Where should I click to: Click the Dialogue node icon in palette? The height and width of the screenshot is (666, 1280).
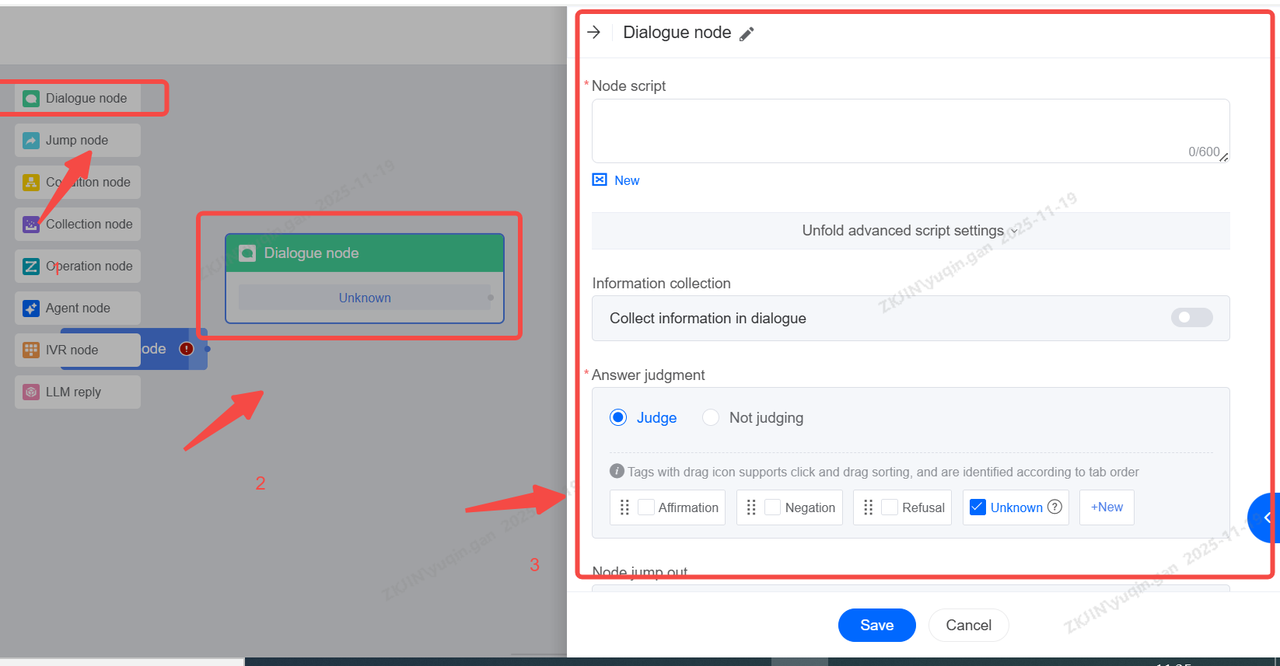click(x=31, y=98)
